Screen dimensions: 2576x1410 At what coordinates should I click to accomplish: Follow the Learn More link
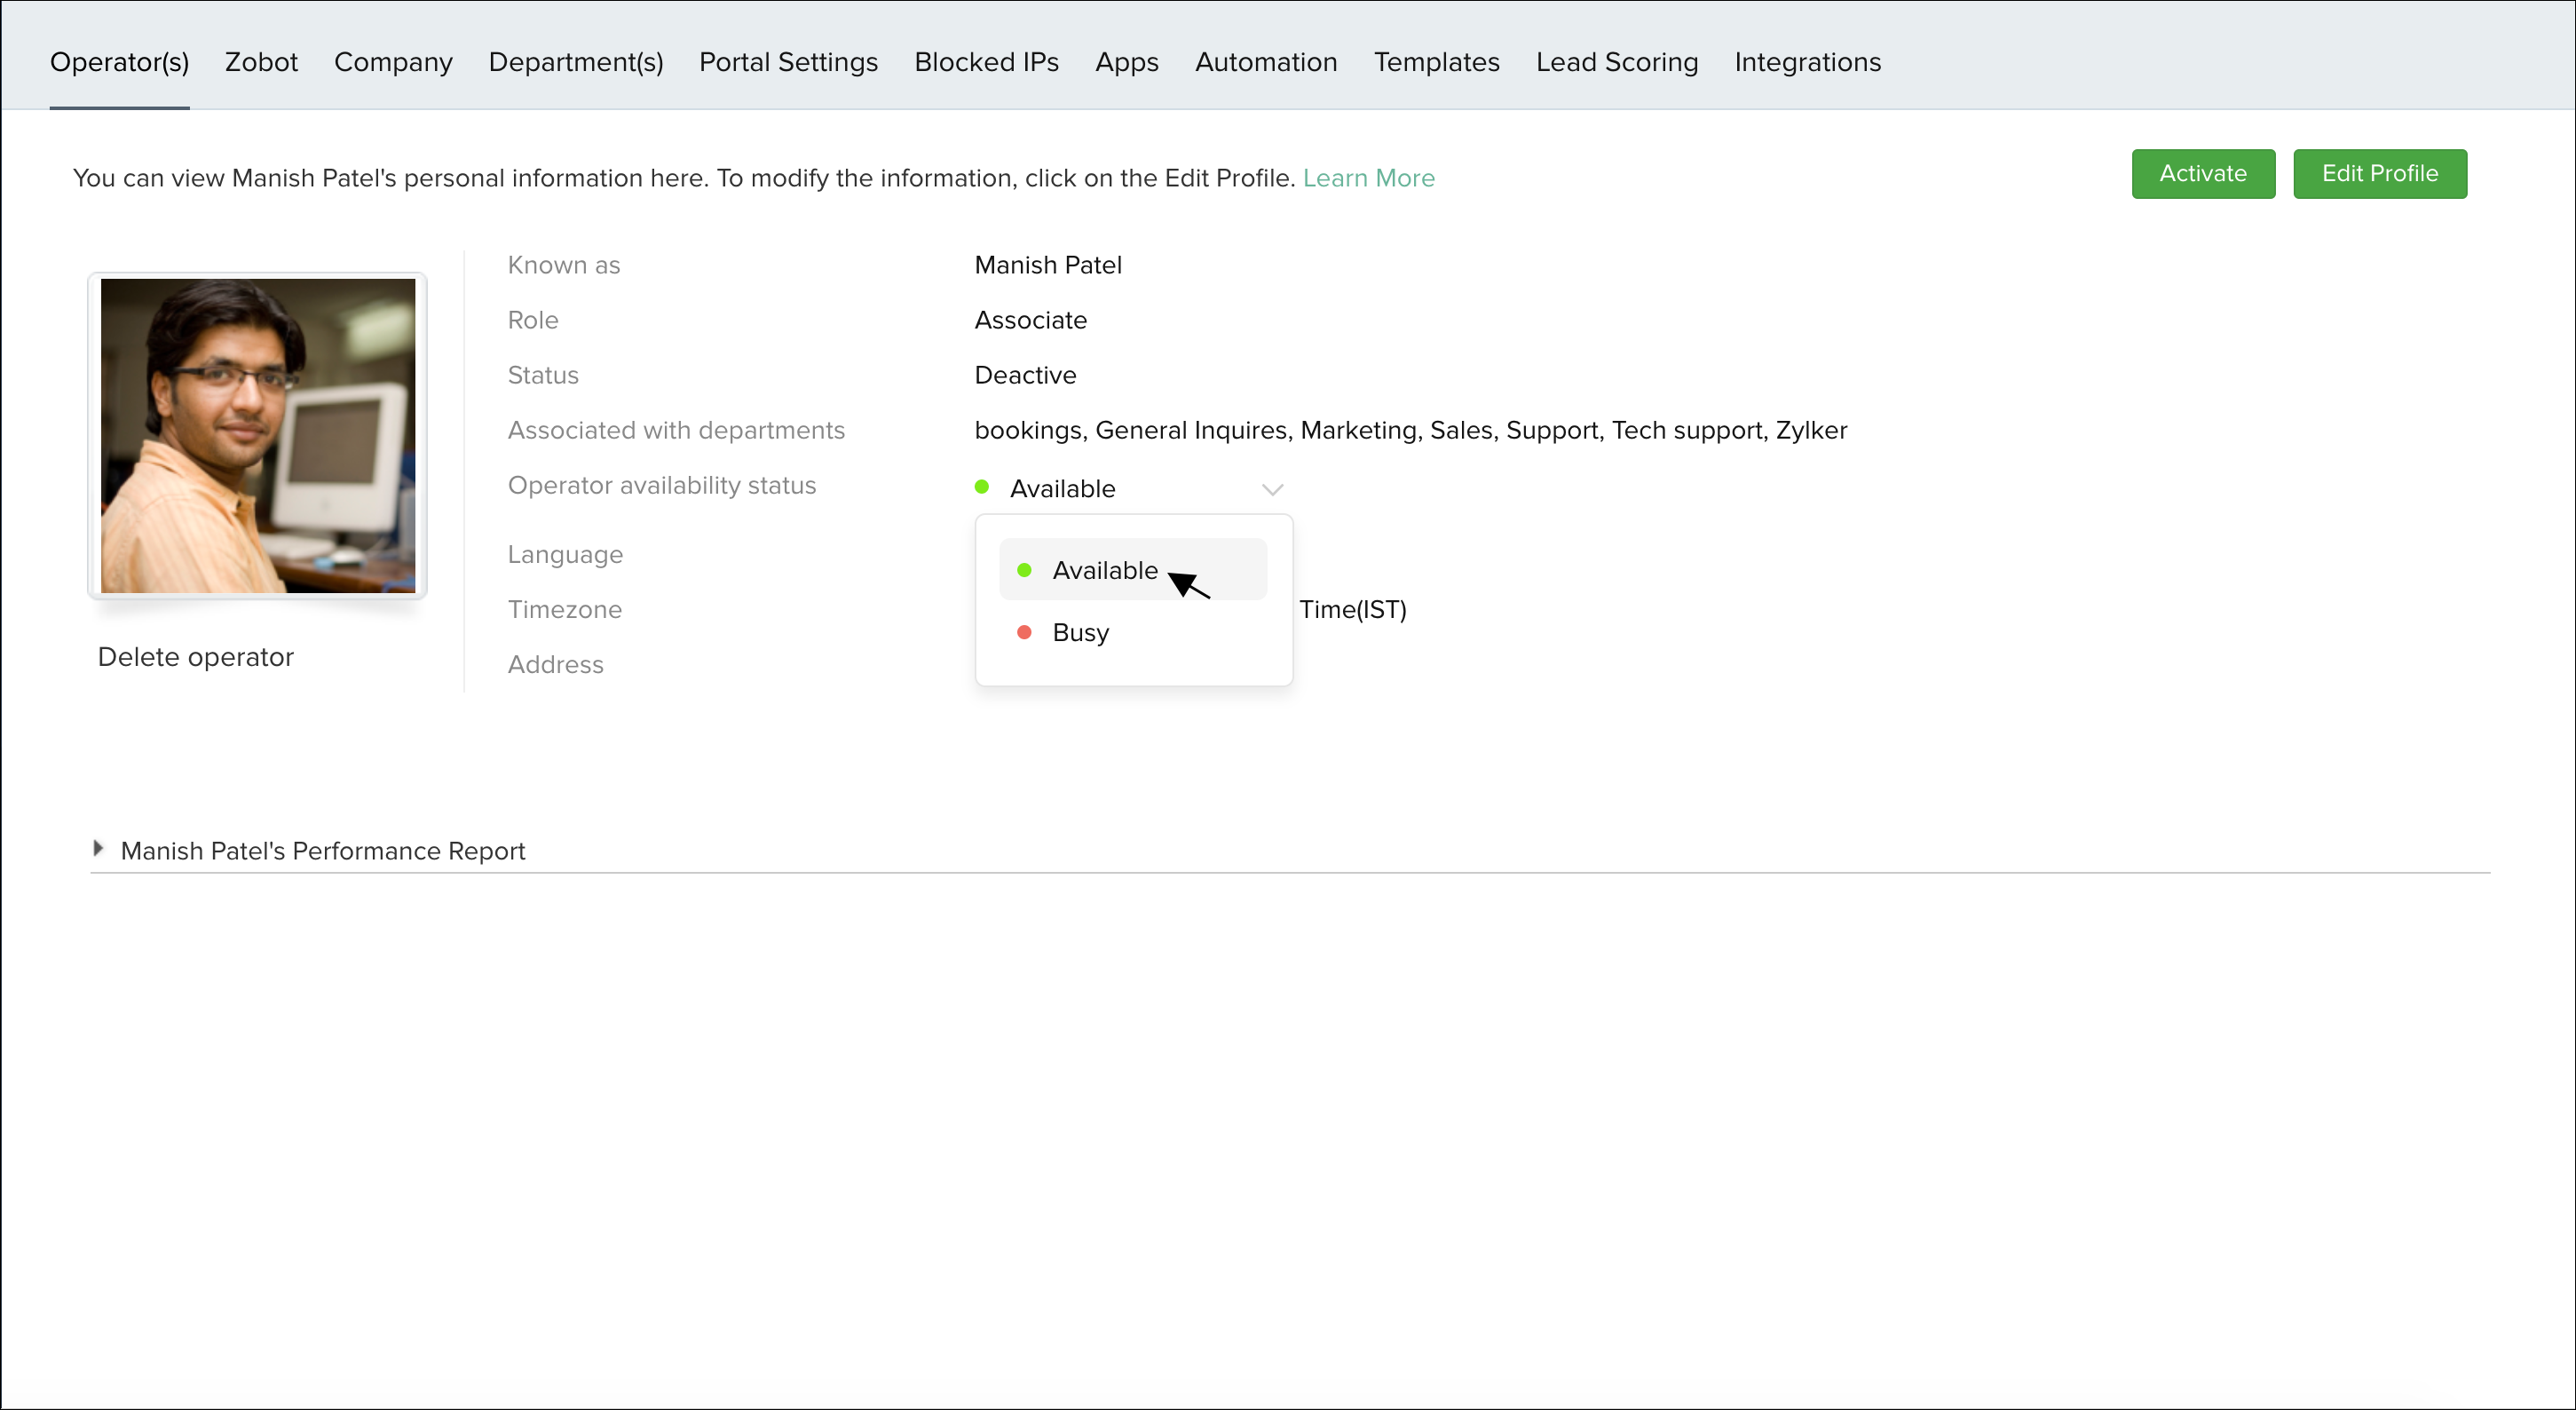(x=1368, y=178)
